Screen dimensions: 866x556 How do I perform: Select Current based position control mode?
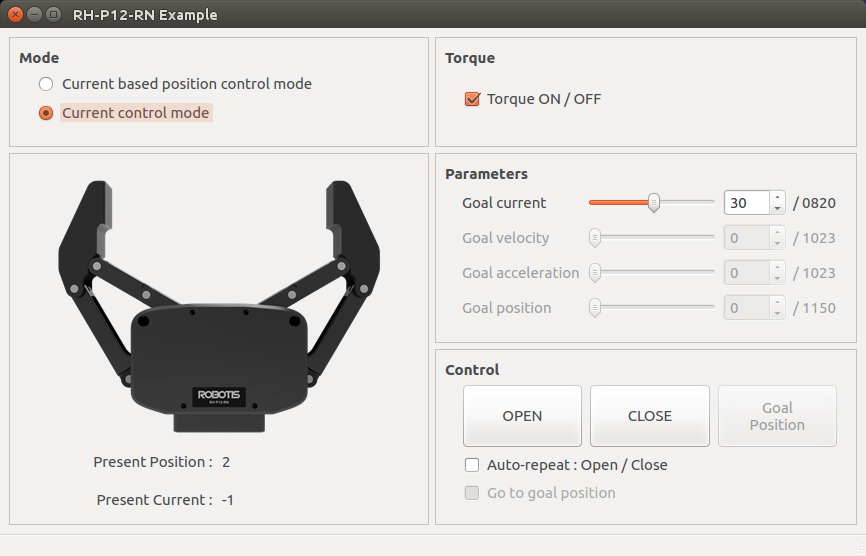[x=46, y=85]
